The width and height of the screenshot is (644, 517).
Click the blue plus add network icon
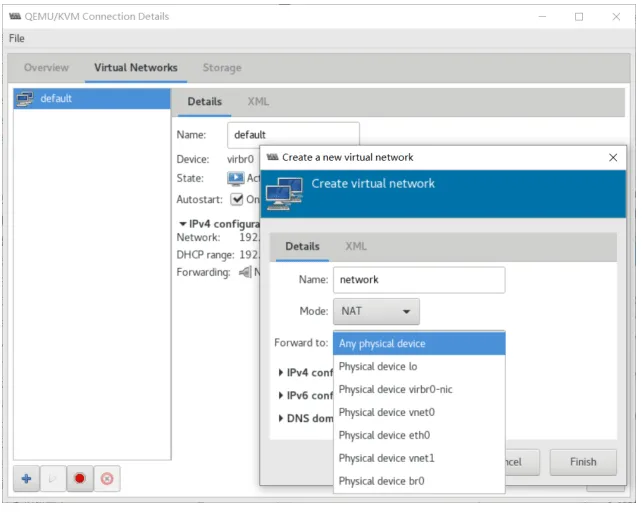(27, 478)
